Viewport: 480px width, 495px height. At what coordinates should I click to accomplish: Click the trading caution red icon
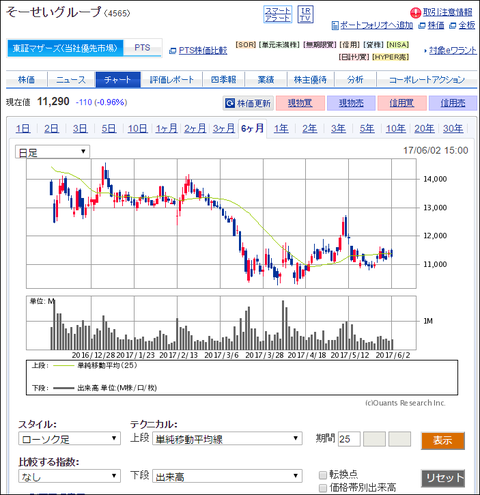click(415, 13)
